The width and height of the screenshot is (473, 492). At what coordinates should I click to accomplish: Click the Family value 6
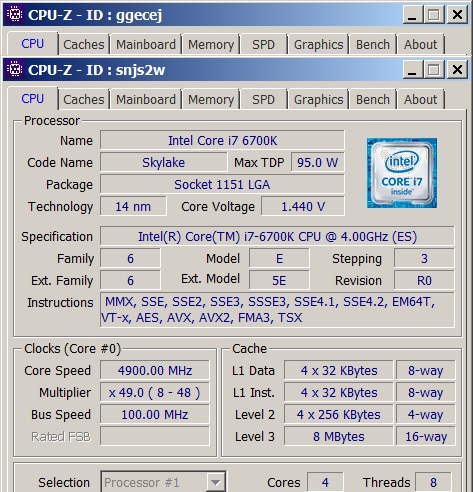(x=130, y=258)
